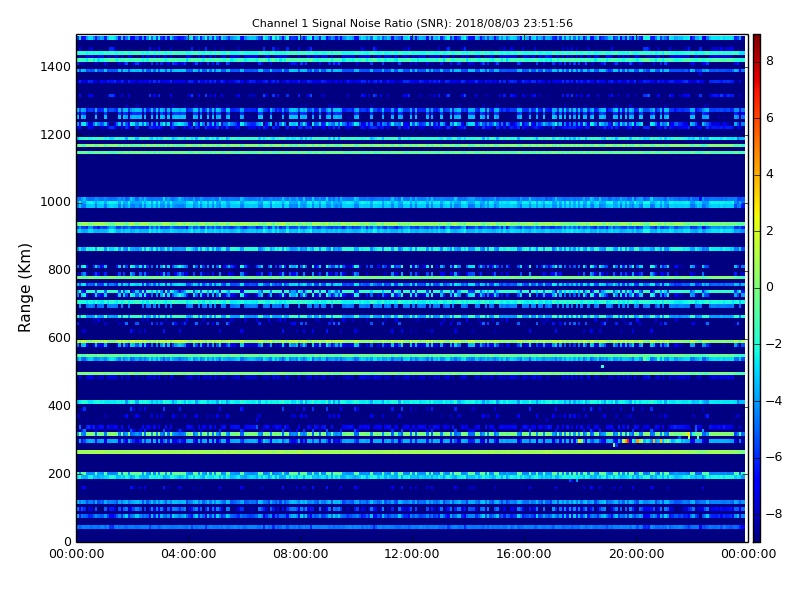Click the 400 range tick label
800x600 pixels.
(59, 406)
